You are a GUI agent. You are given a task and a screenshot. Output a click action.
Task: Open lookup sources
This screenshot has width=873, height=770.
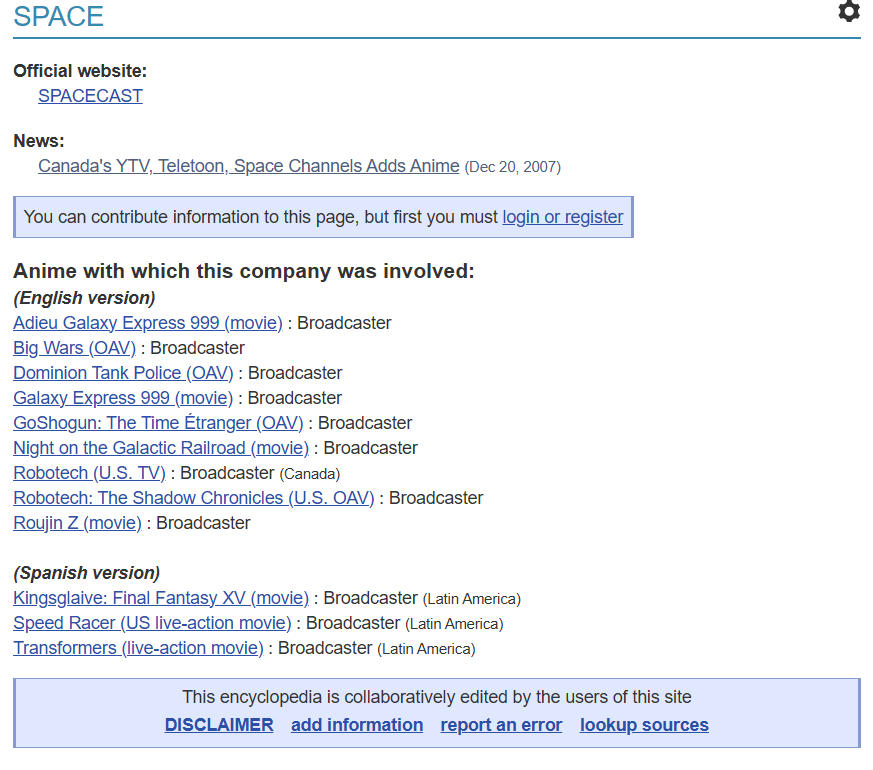pos(644,725)
